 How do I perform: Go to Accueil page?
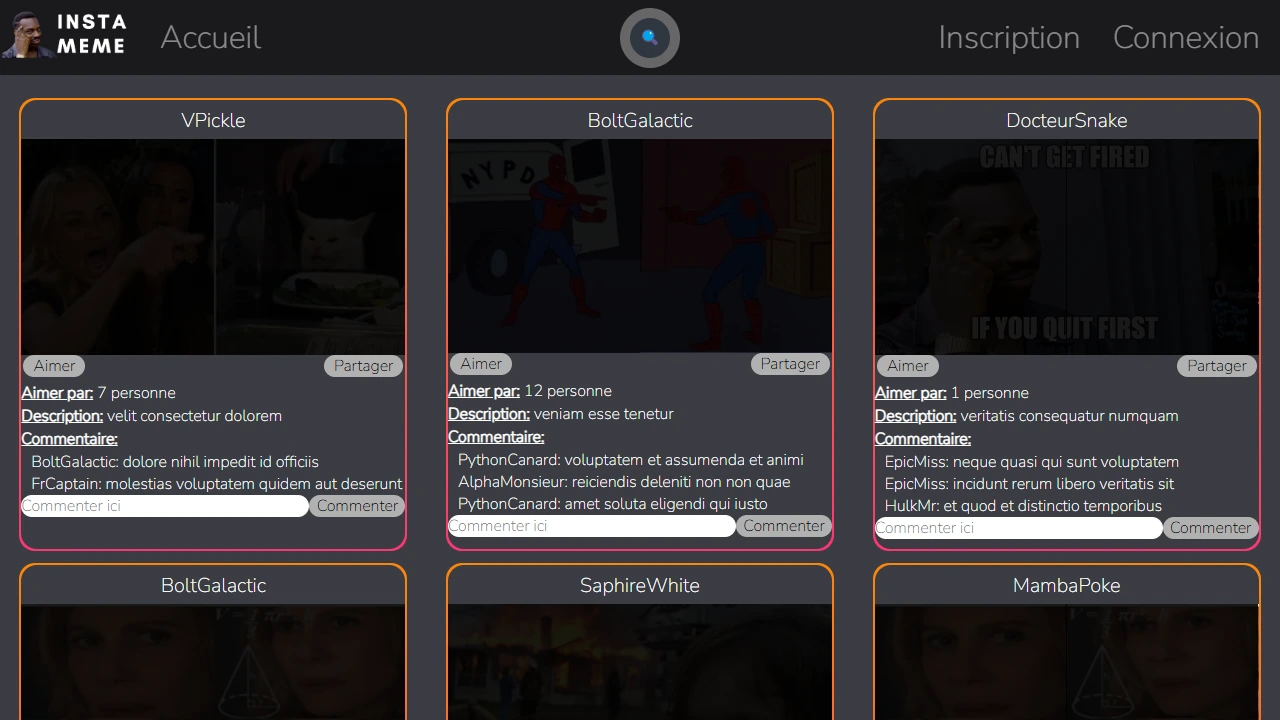tap(211, 37)
